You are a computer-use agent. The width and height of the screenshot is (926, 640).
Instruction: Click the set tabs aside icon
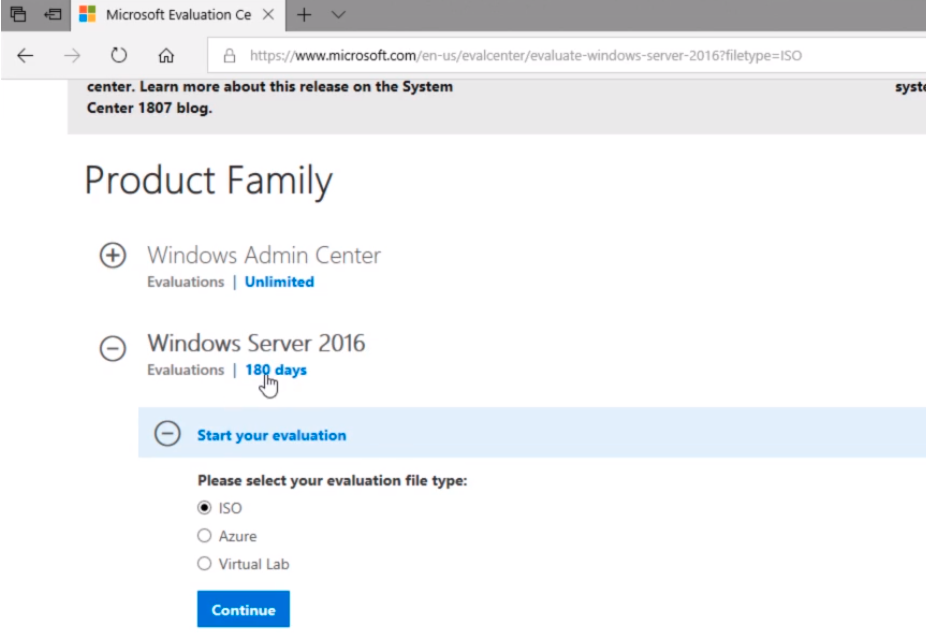(x=53, y=14)
